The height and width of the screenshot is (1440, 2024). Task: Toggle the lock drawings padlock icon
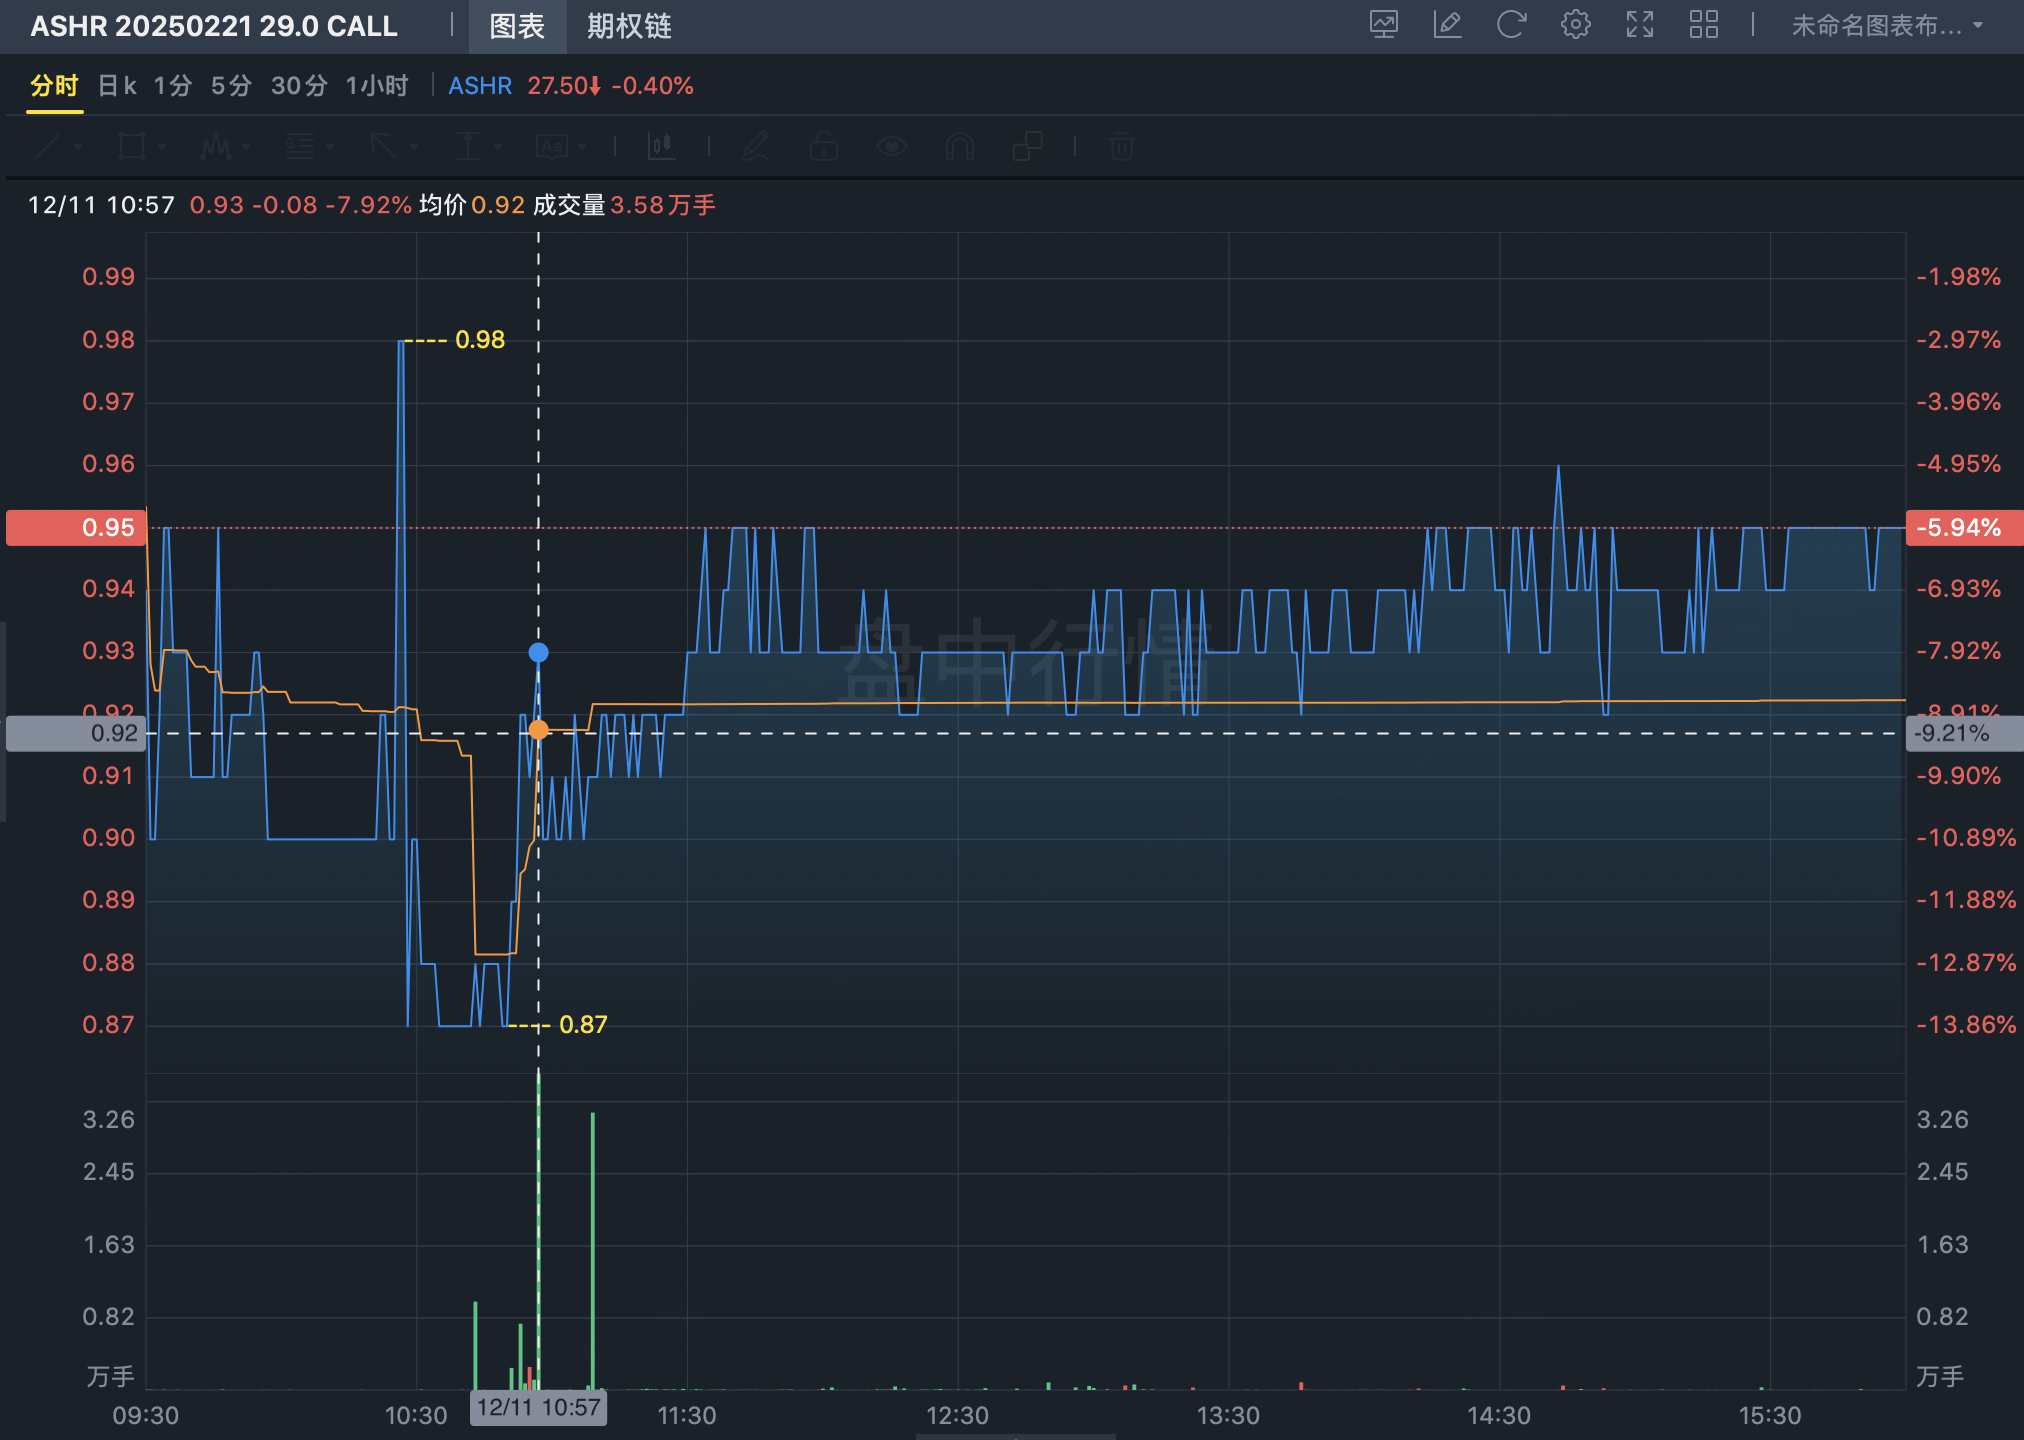824,147
